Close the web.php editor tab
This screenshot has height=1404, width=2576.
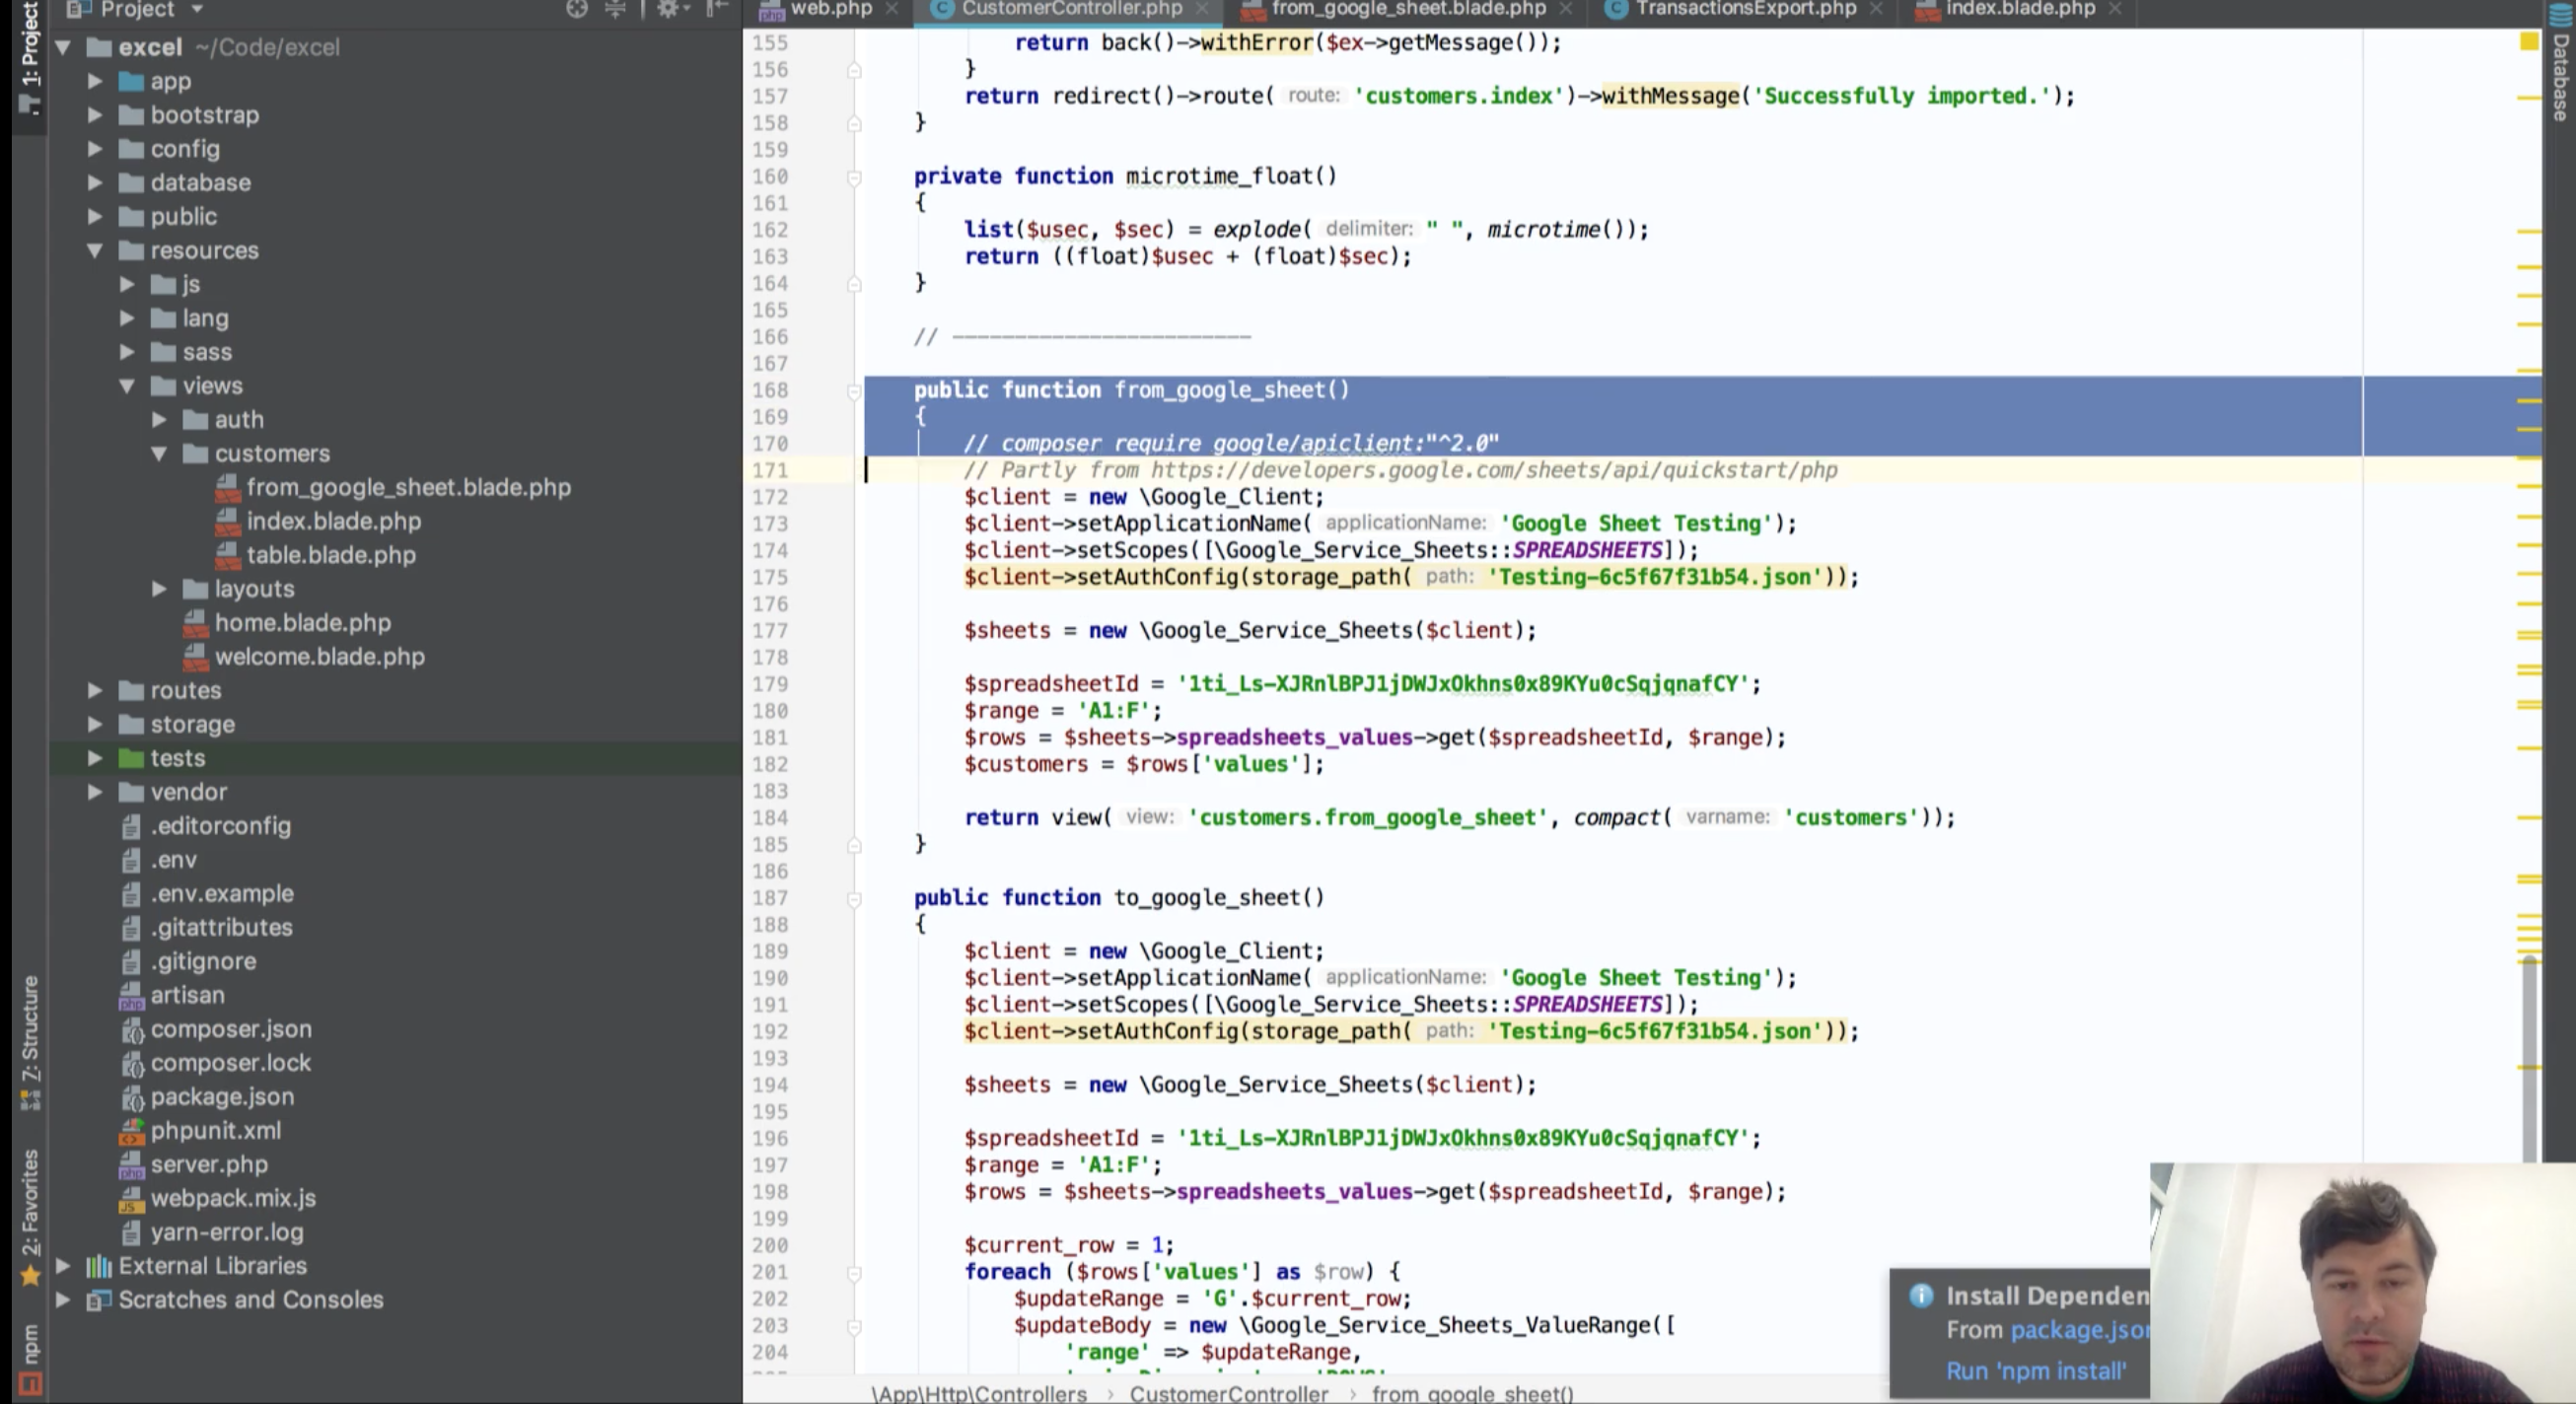[x=891, y=9]
